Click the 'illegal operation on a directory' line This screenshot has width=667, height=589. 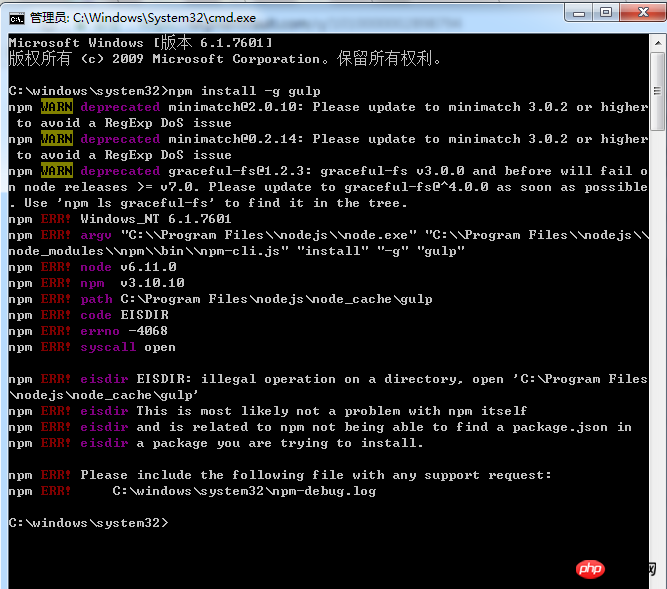[x=328, y=379]
